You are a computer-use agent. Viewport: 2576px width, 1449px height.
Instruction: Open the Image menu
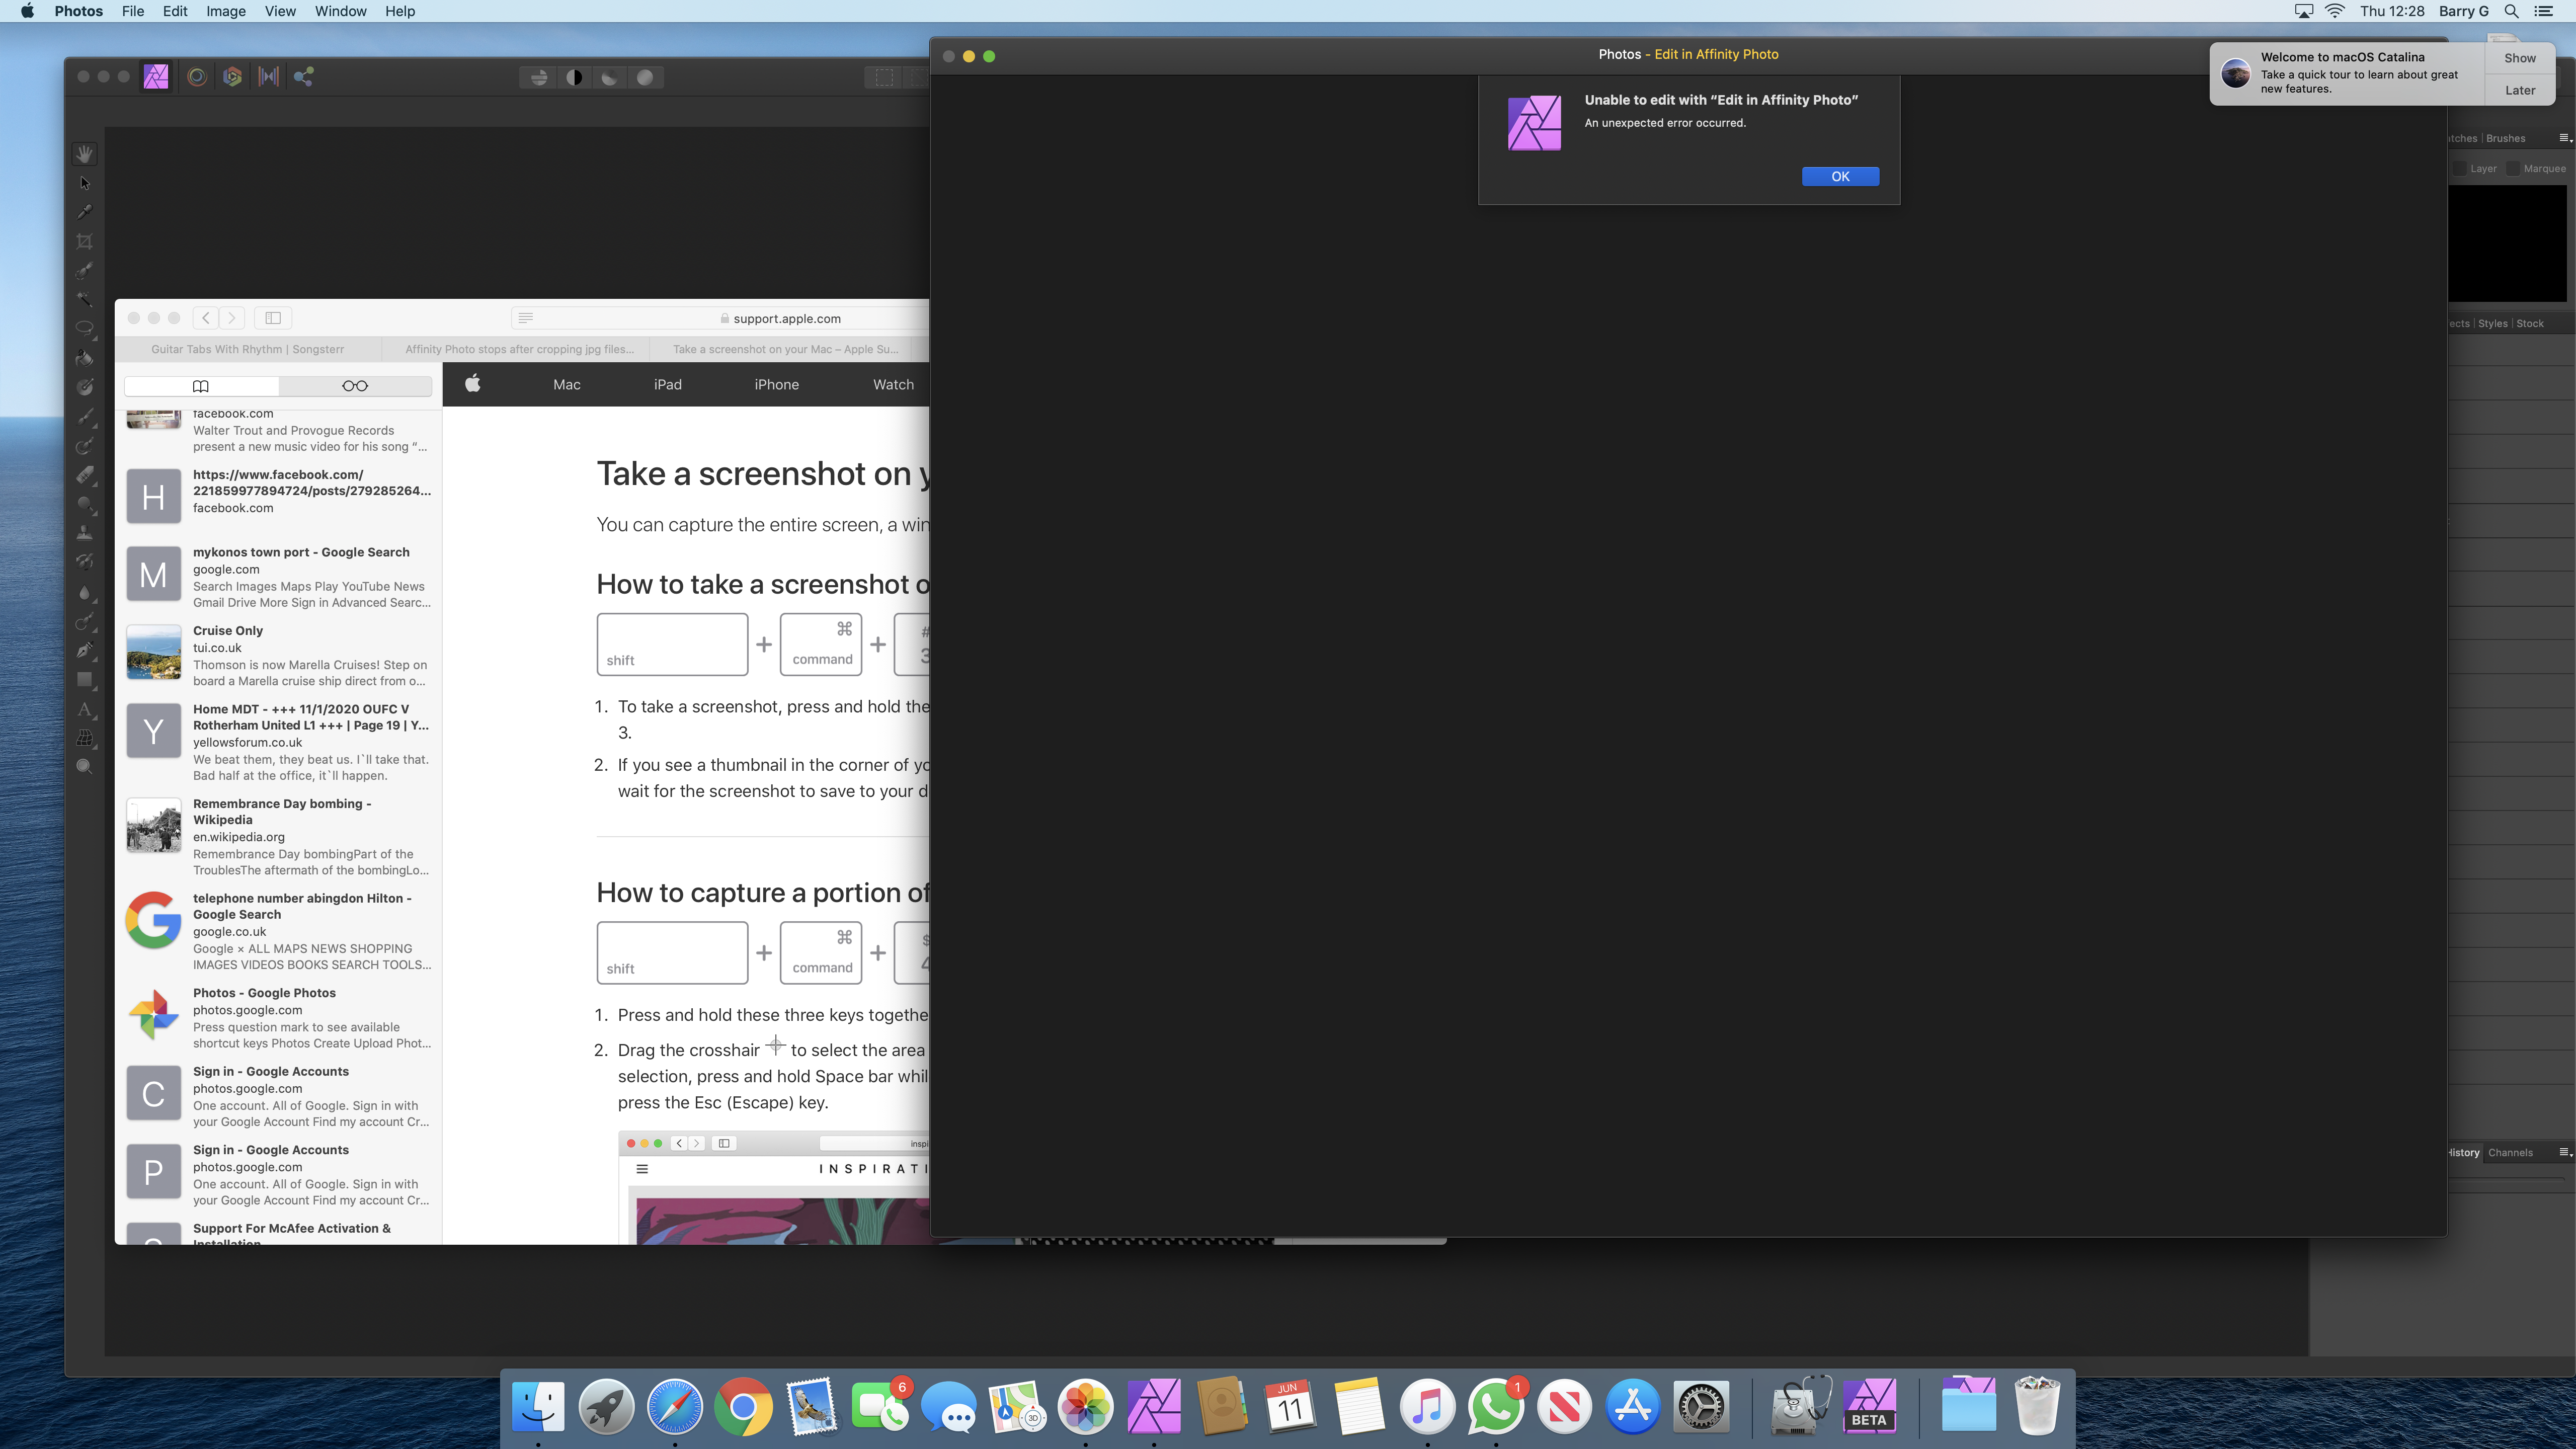(x=226, y=11)
